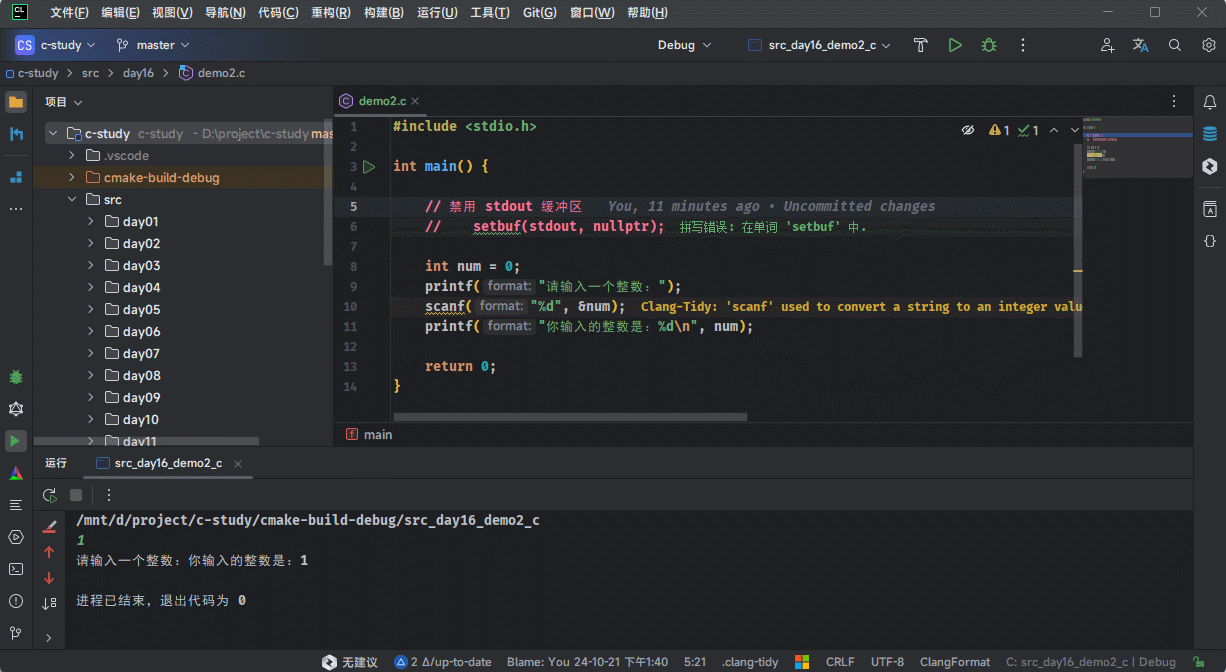Click the UTF-8 encoding button

887,662
